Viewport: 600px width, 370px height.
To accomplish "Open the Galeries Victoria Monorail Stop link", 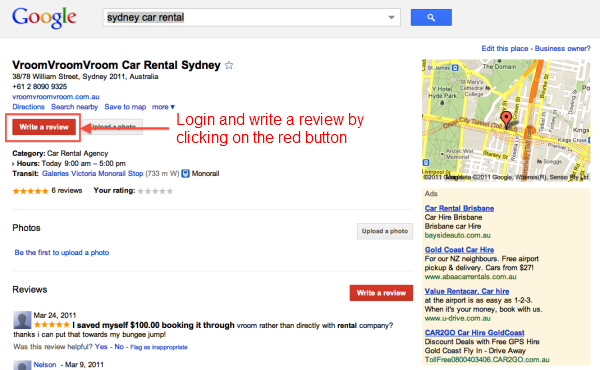I will point(93,173).
